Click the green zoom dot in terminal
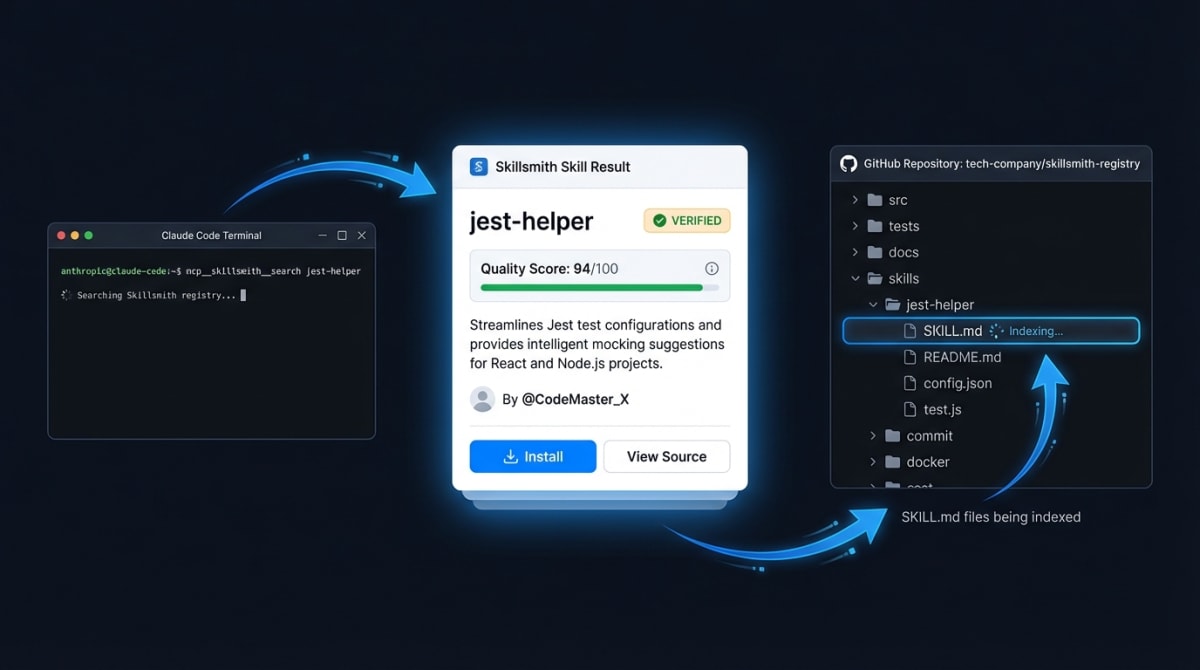 point(88,235)
